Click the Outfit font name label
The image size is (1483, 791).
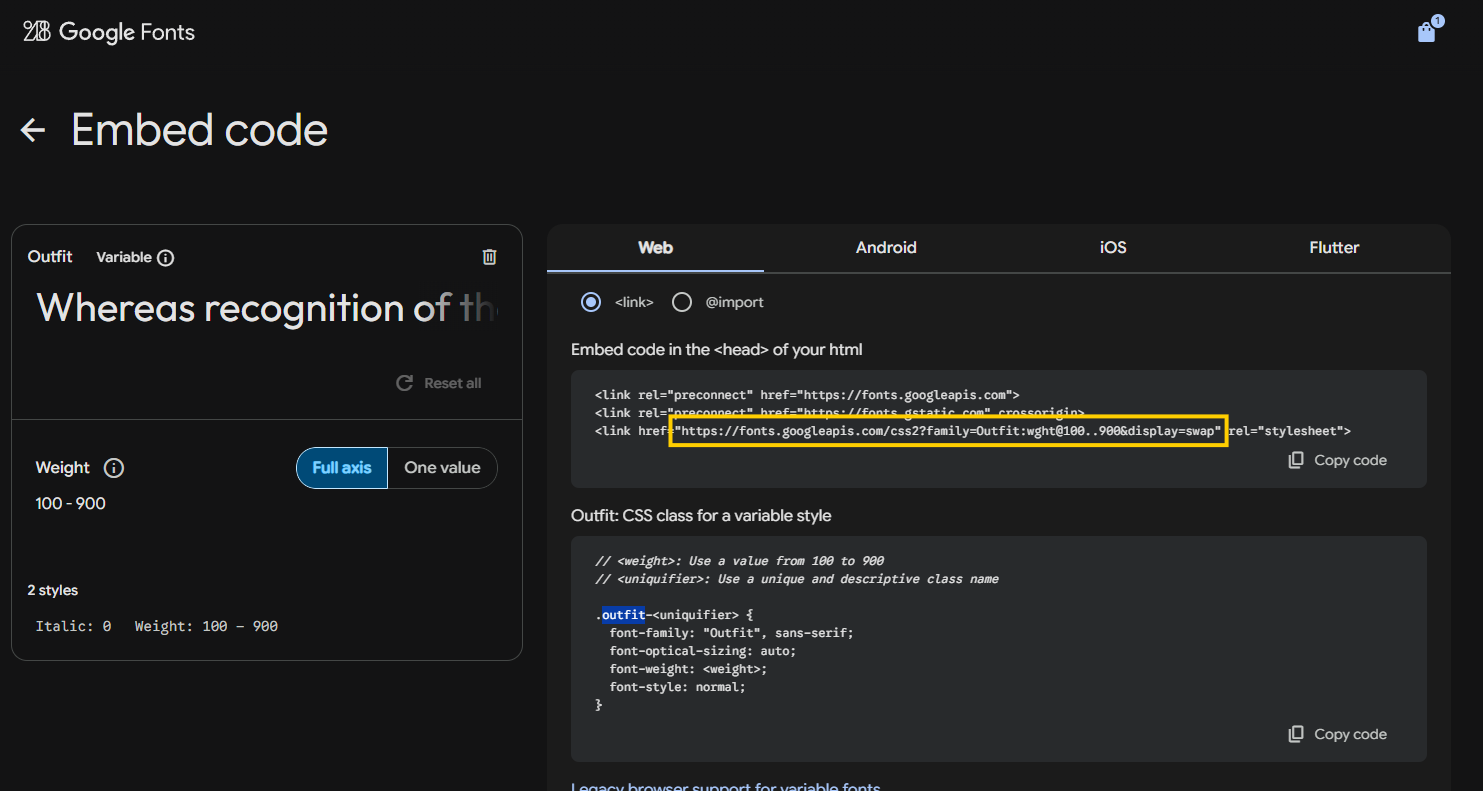pyautogui.click(x=50, y=257)
